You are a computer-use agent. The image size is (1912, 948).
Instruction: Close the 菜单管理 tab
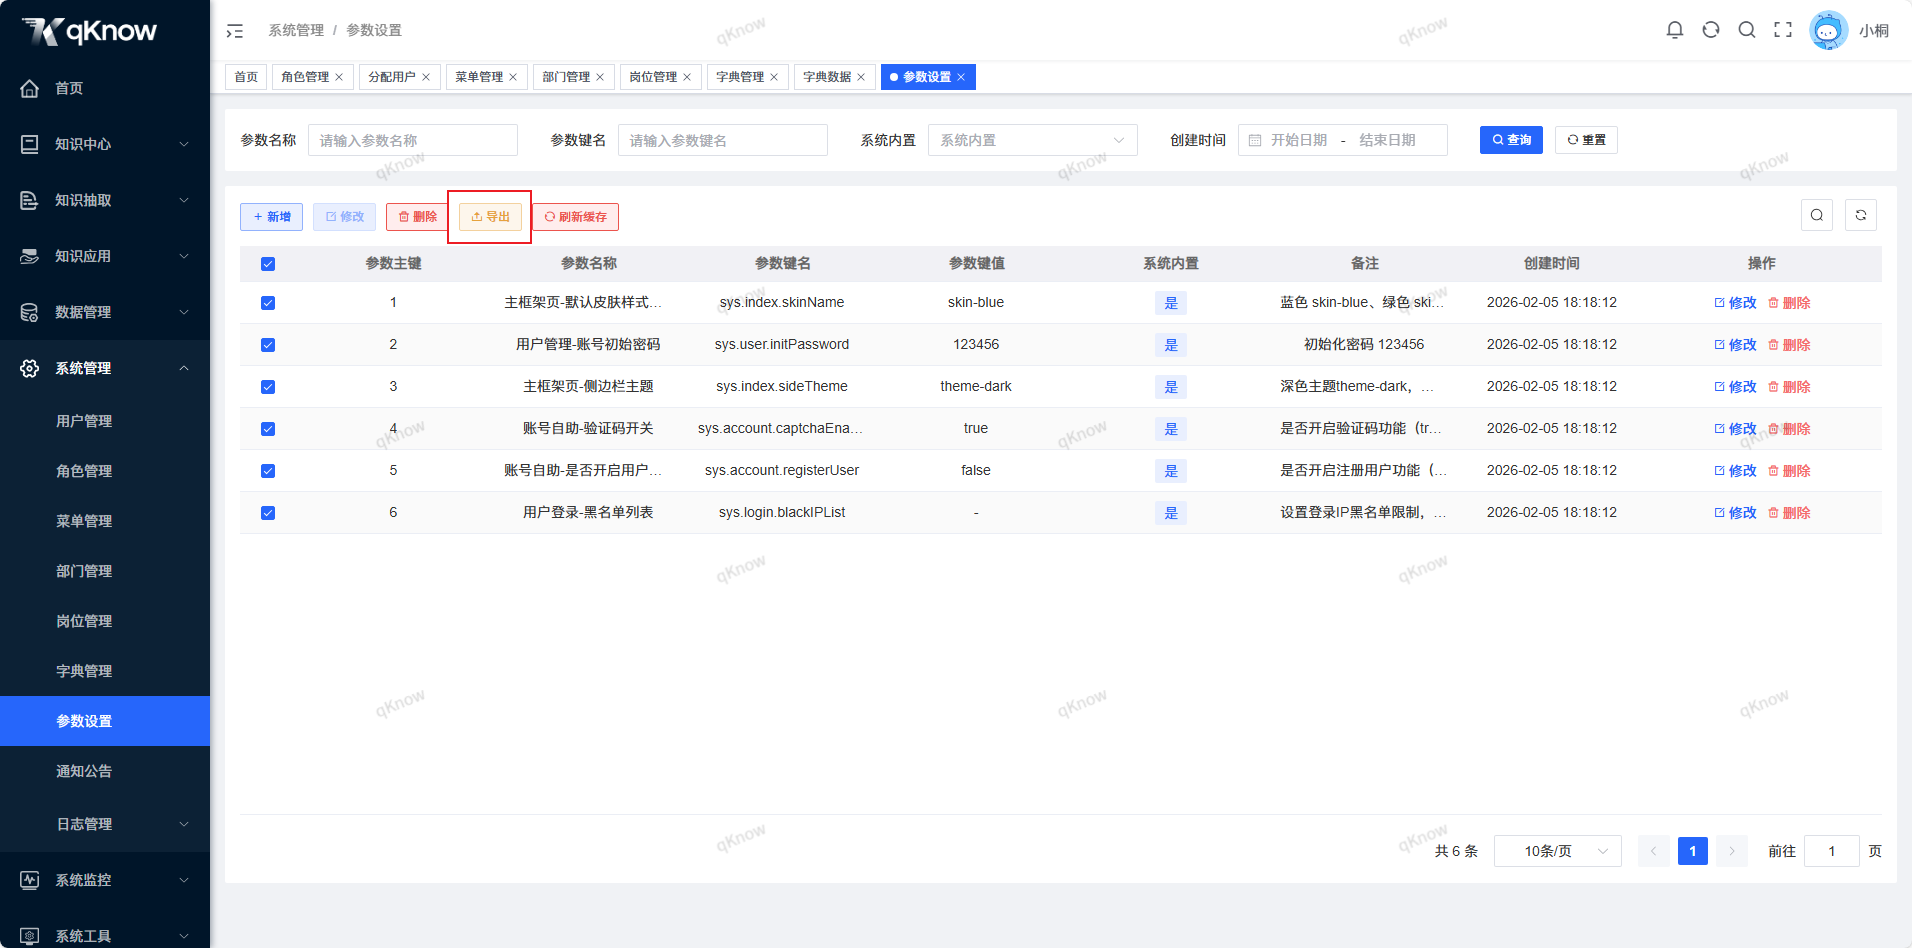[513, 77]
